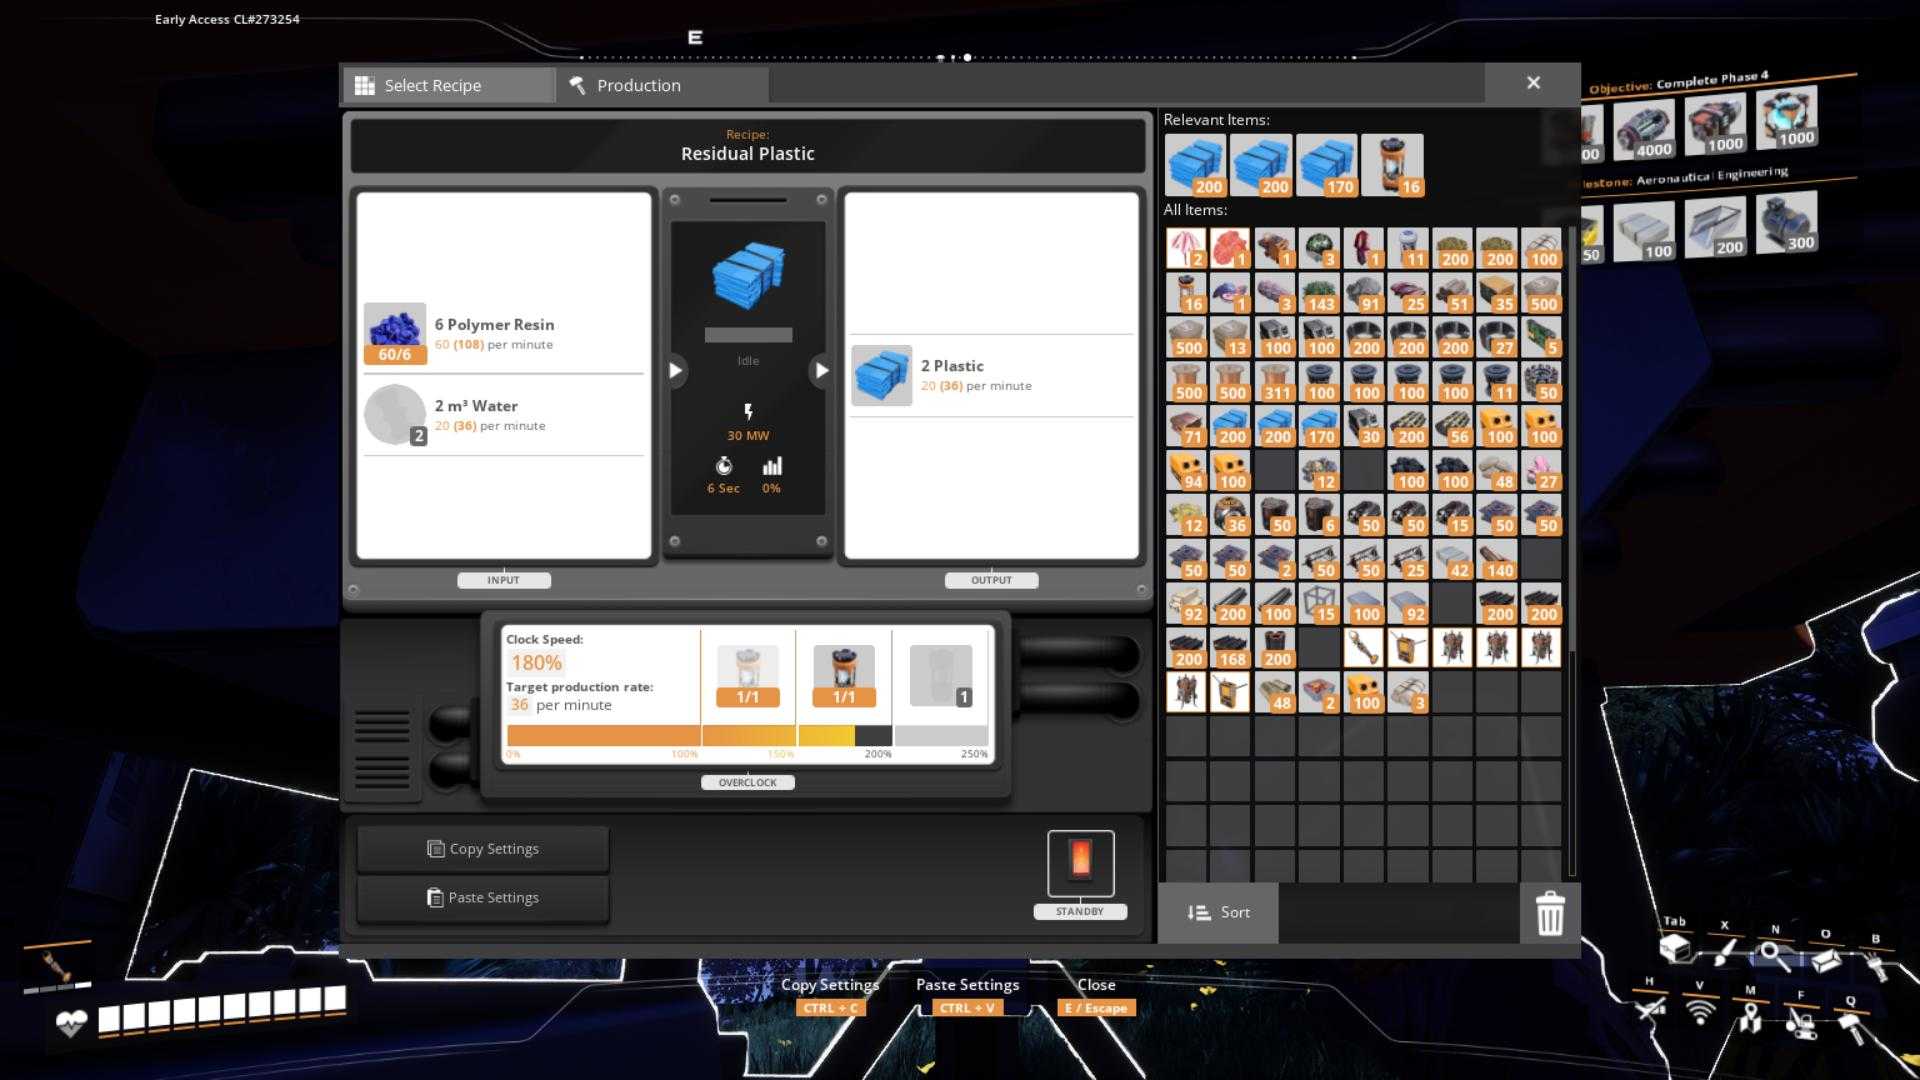1920x1080 pixels.
Task: Click the CTRL + V key hint
Action: pyautogui.click(x=966, y=1008)
